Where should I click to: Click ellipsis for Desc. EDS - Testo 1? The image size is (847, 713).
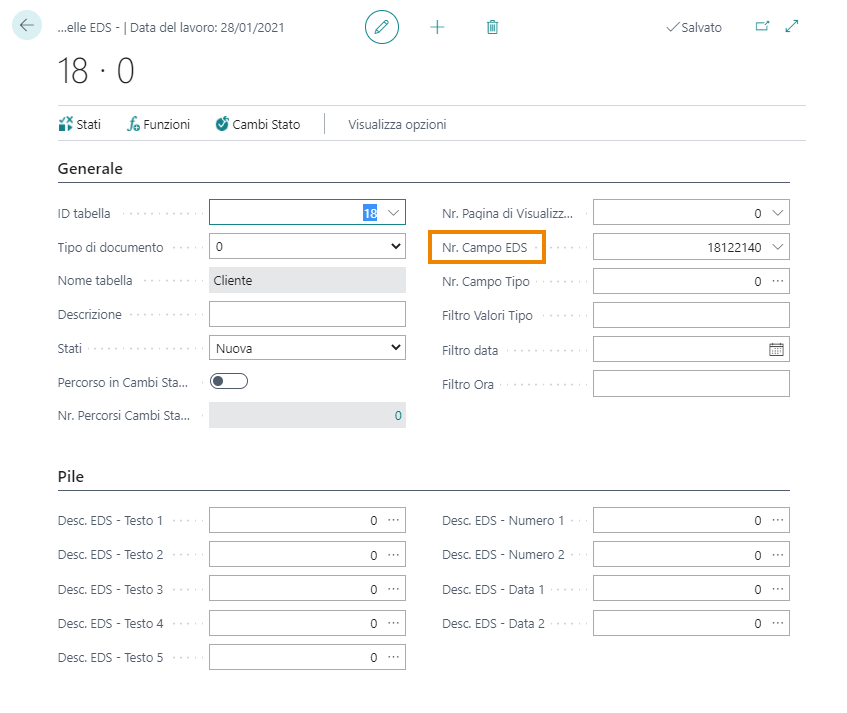[x=393, y=520]
